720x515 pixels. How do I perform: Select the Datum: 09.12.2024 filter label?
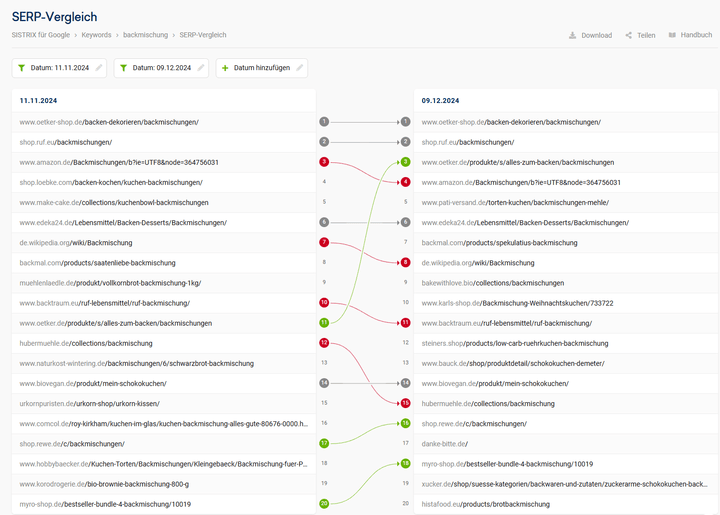pyautogui.click(x=162, y=68)
